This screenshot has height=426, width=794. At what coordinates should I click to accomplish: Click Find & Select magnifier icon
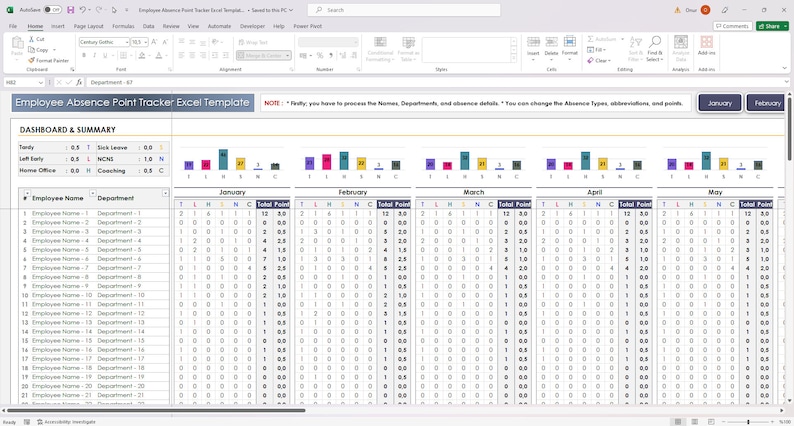(655, 42)
